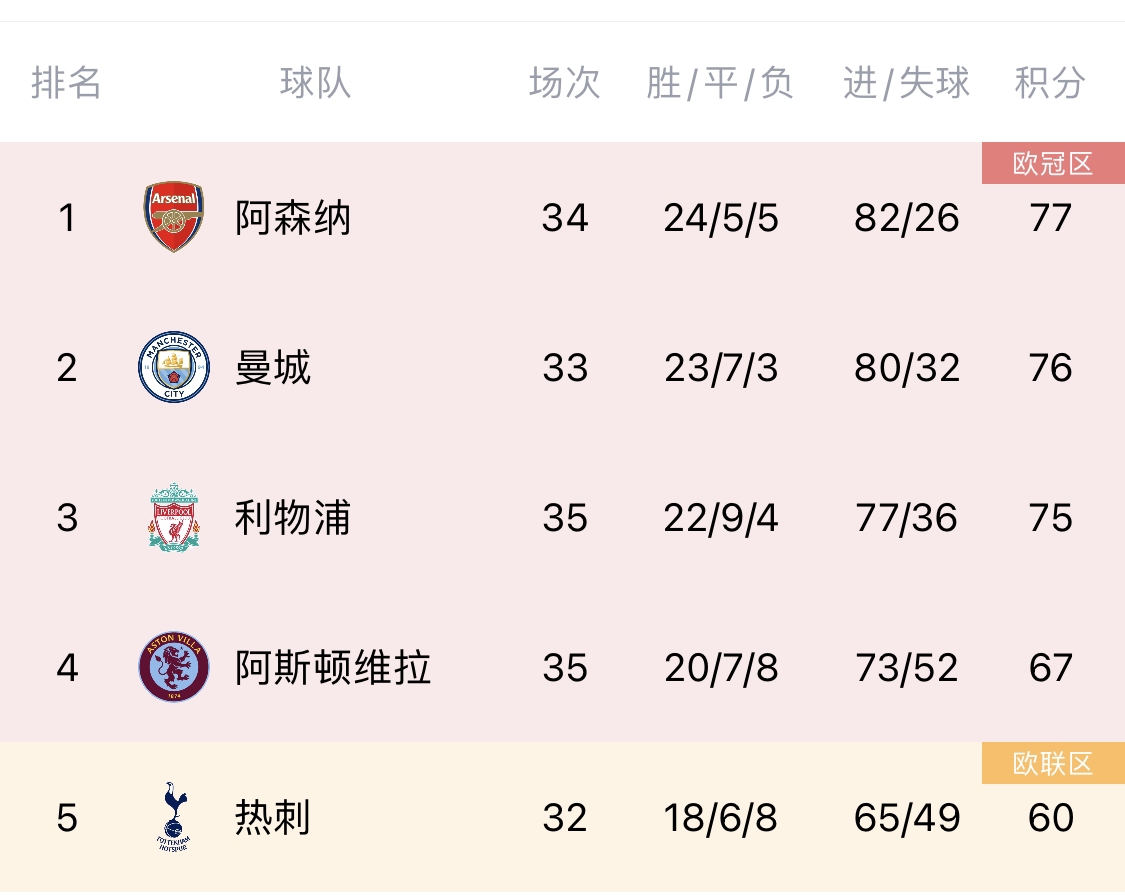Select the 热刺 team name

pyautogui.click(x=273, y=817)
